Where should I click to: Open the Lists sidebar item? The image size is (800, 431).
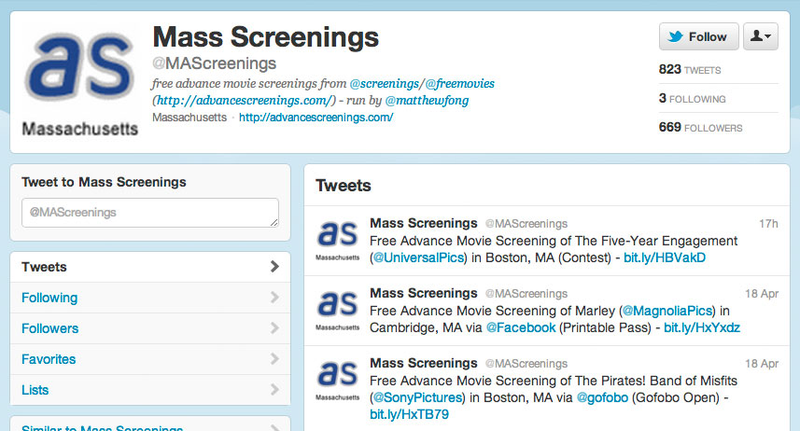coord(150,390)
